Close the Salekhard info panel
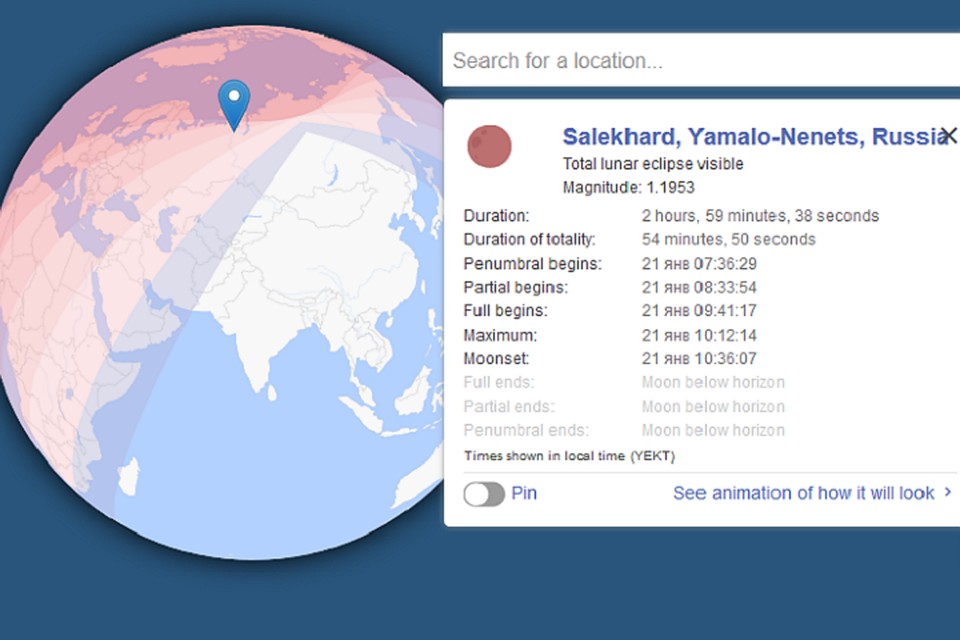Image resolution: width=960 pixels, height=640 pixels. (x=948, y=135)
